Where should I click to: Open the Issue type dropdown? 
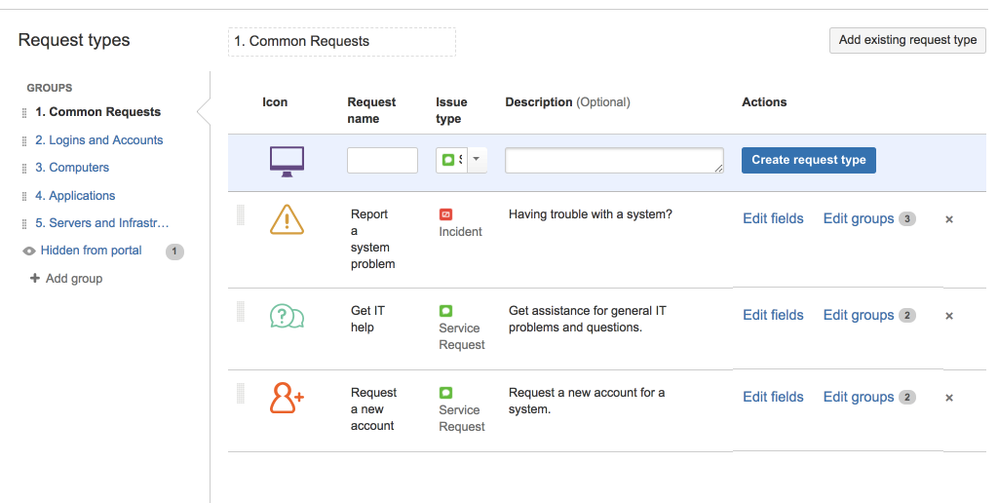(x=476, y=160)
